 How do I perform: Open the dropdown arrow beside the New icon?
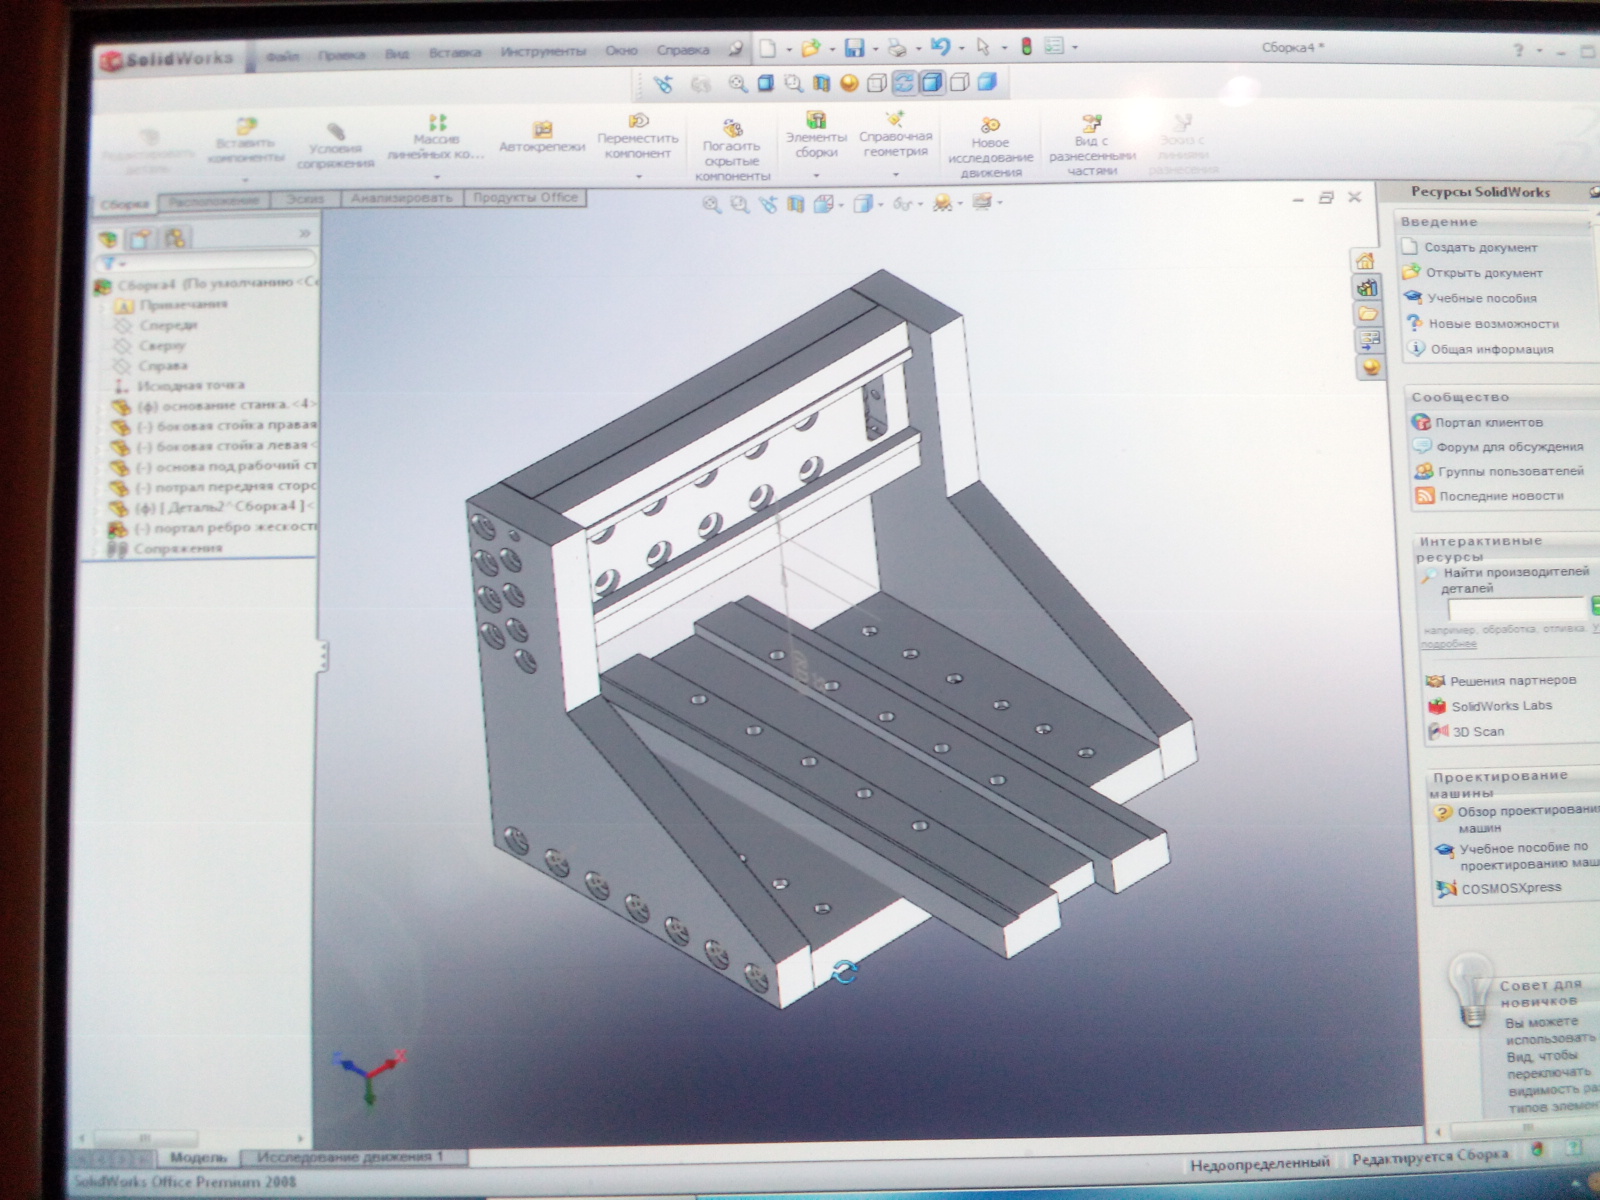tap(788, 49)
